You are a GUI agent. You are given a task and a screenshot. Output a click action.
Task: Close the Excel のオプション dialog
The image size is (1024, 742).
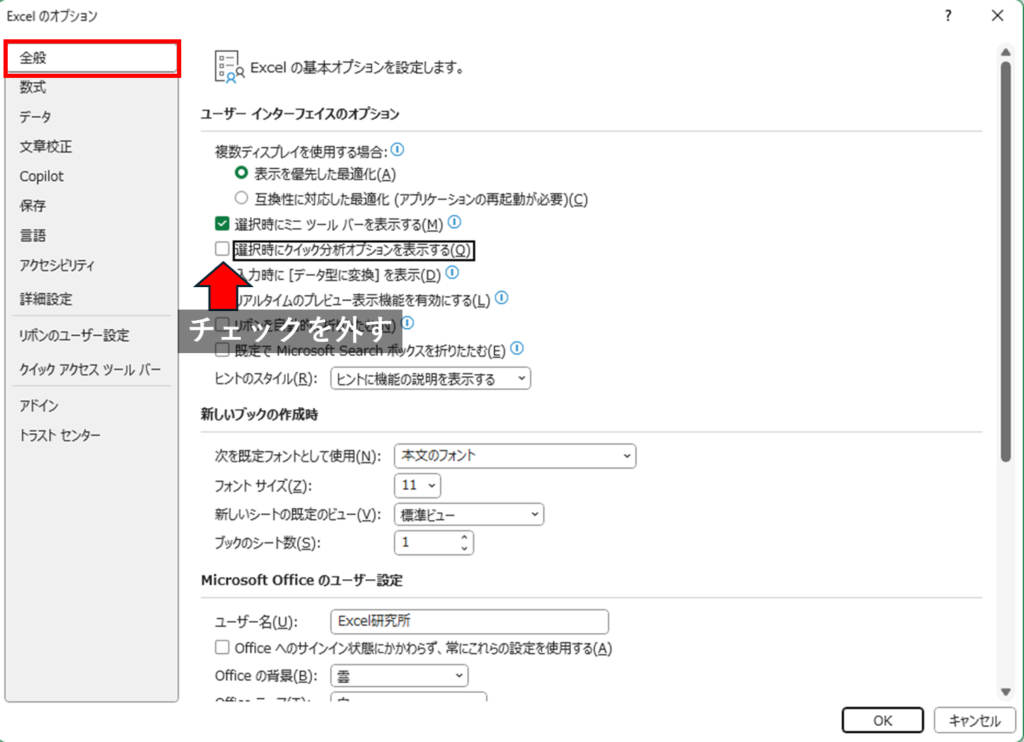click(x=997, y=16)
